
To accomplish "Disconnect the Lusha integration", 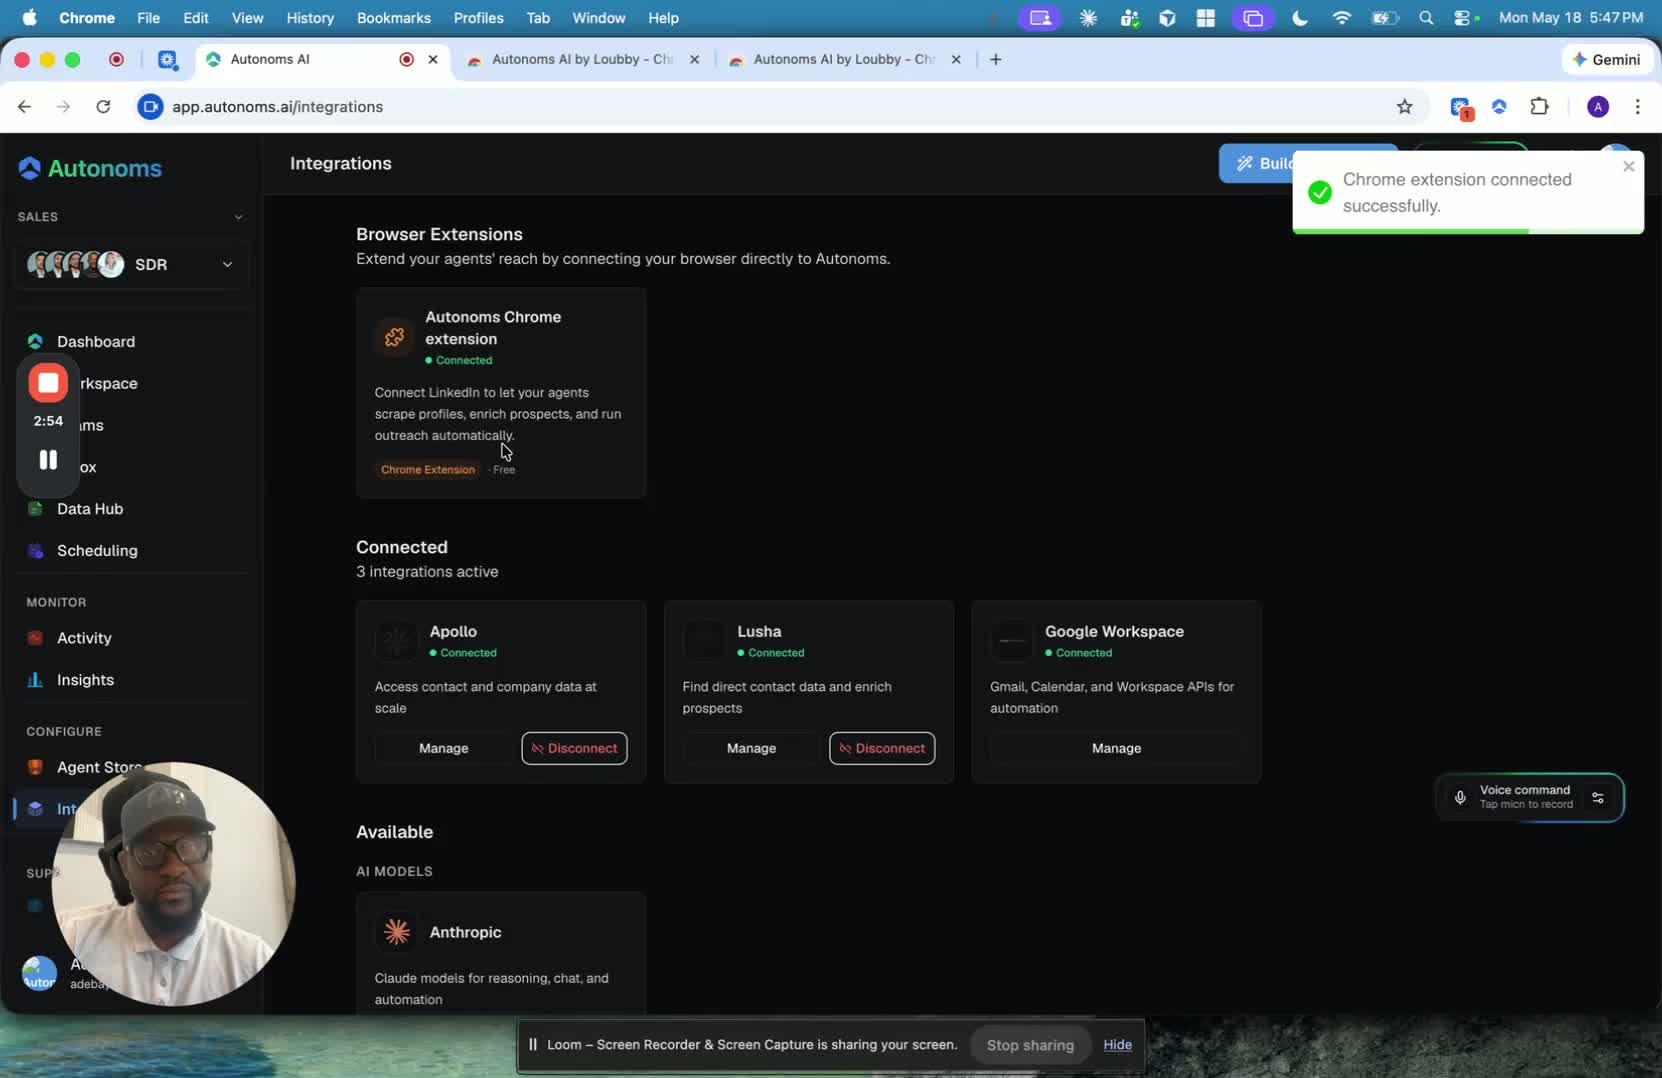I will (882, 748).
